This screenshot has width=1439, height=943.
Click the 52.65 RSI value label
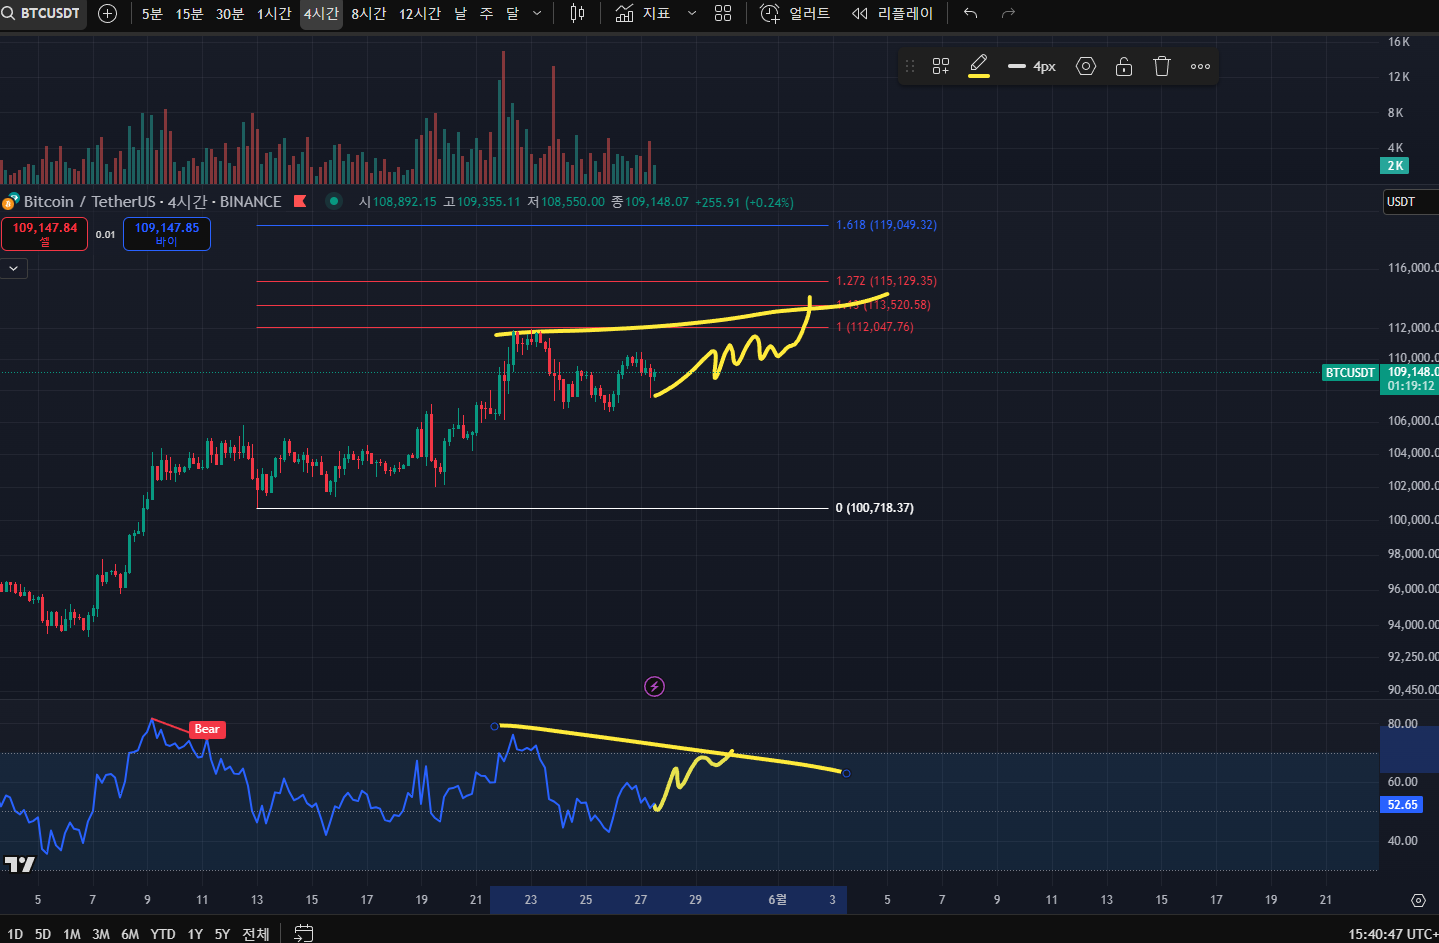(1402, 804)
